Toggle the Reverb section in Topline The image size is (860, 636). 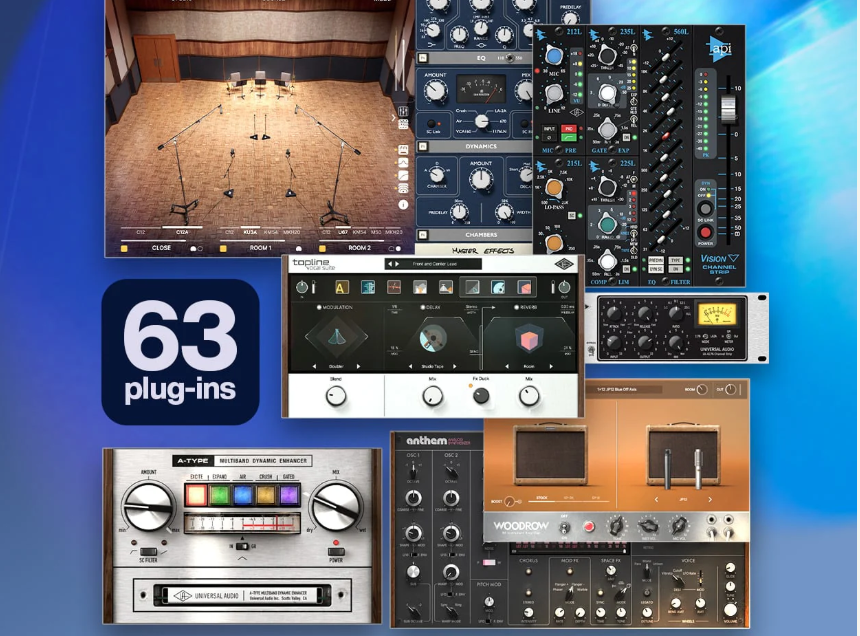coord(517,308)
